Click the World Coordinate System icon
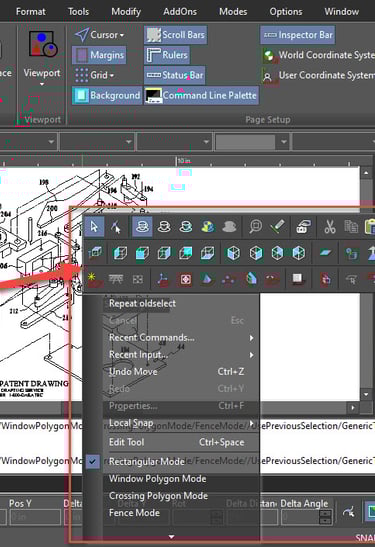Viewport: 375px width, 547px height. pos(269,55)
